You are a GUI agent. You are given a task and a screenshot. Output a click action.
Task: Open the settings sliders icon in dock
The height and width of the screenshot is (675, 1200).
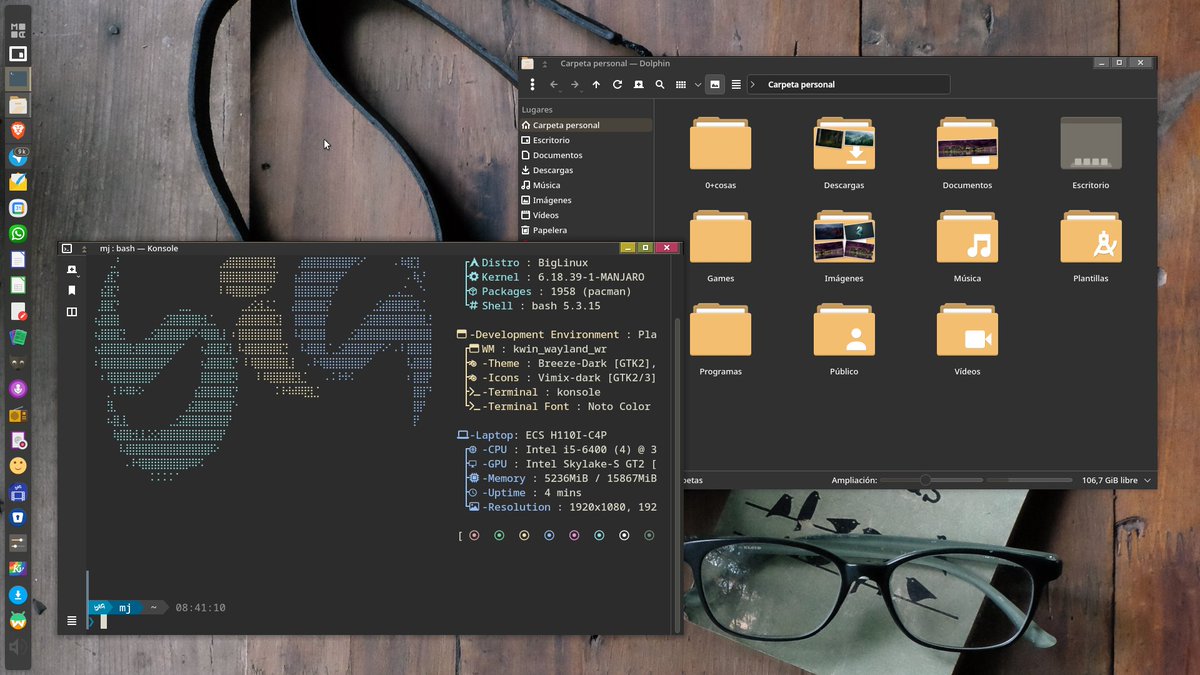(x=18, y=543)
